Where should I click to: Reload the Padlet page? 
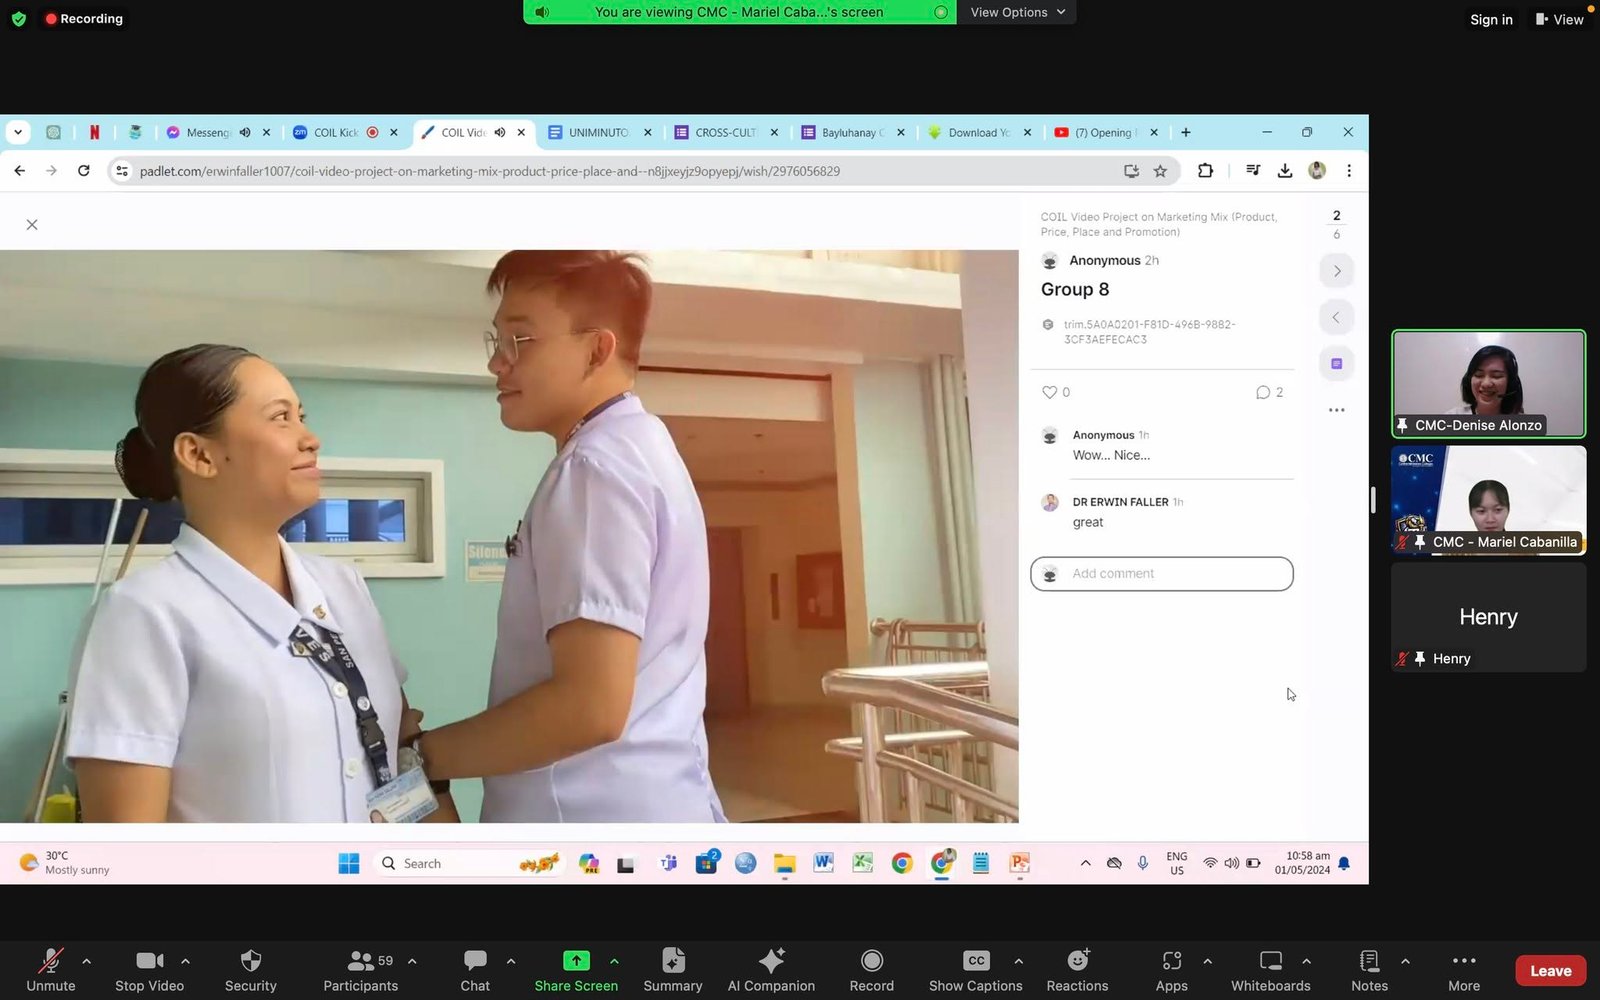coord(84,171)
